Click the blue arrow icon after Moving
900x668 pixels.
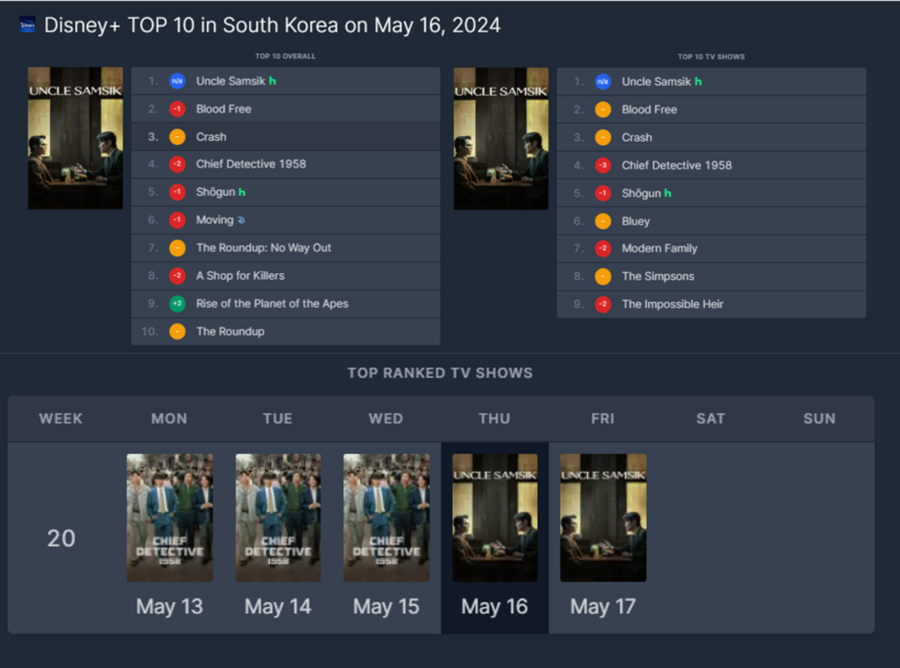241,220
